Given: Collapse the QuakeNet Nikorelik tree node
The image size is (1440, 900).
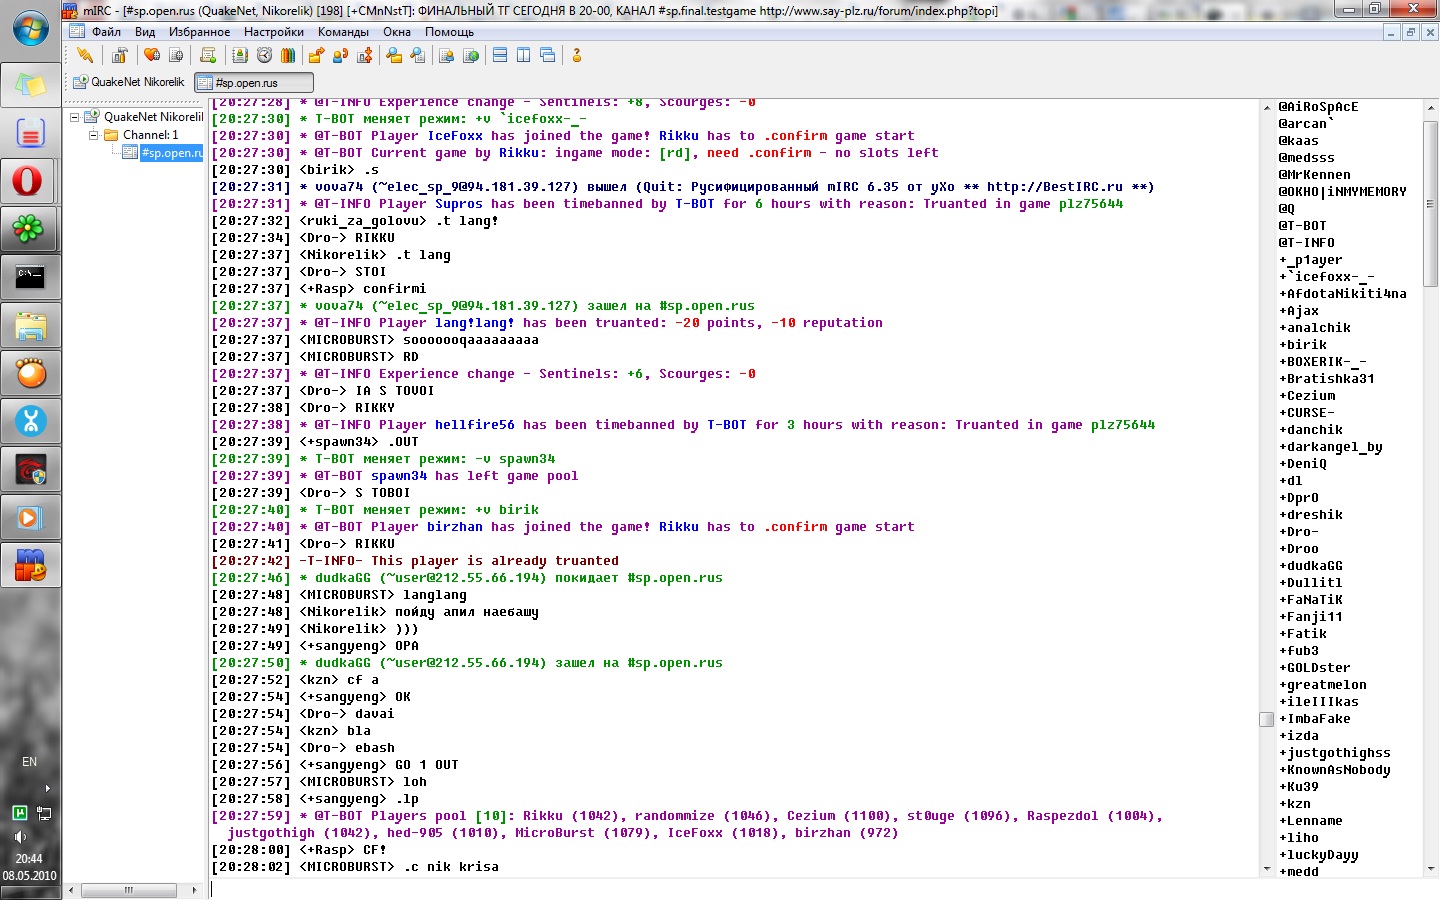Looking at the screenshot, I should click(75, 117).
